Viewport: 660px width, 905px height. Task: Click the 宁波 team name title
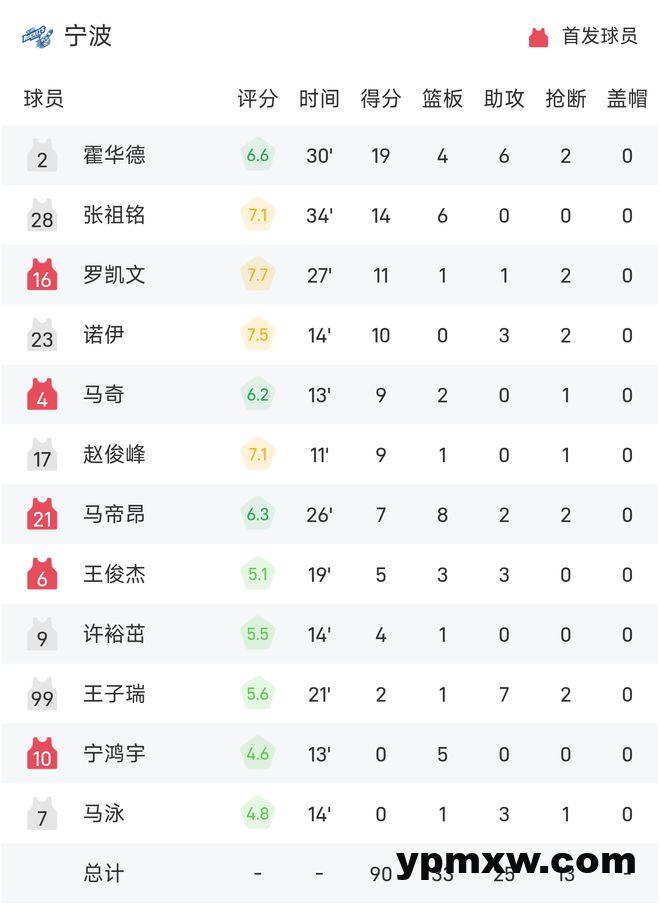[x=88, y=36]
